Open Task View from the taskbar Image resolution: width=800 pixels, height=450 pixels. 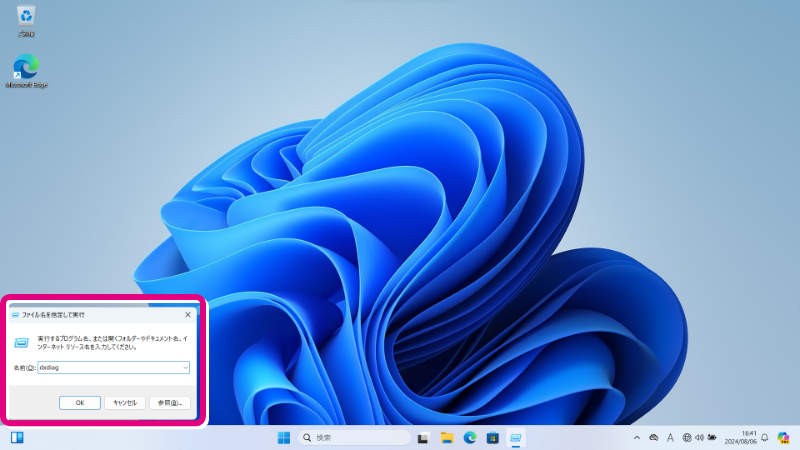pyautogui.click(x=424, y=438)
